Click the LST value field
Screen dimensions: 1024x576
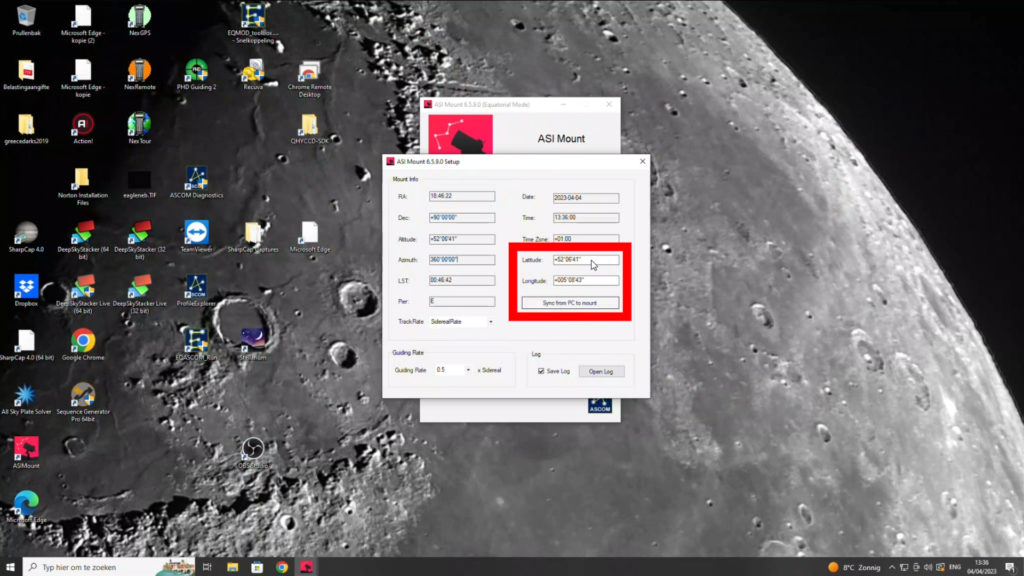462,280
